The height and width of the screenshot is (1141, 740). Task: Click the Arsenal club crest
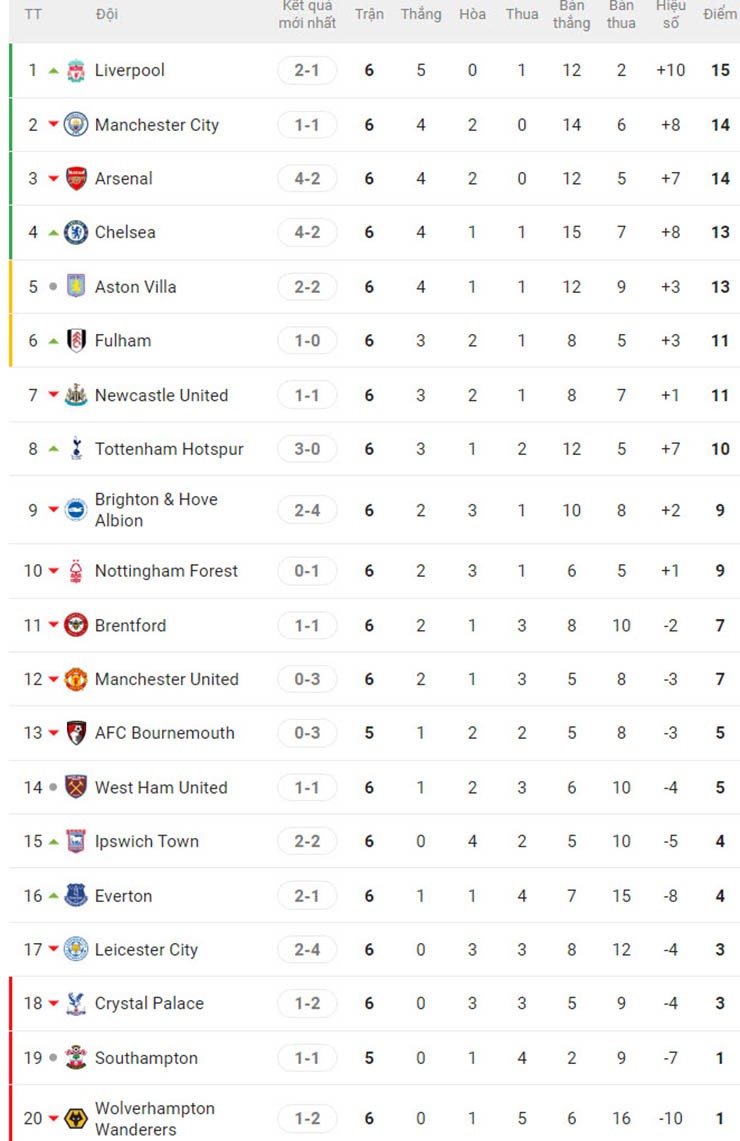pos(76,179)
